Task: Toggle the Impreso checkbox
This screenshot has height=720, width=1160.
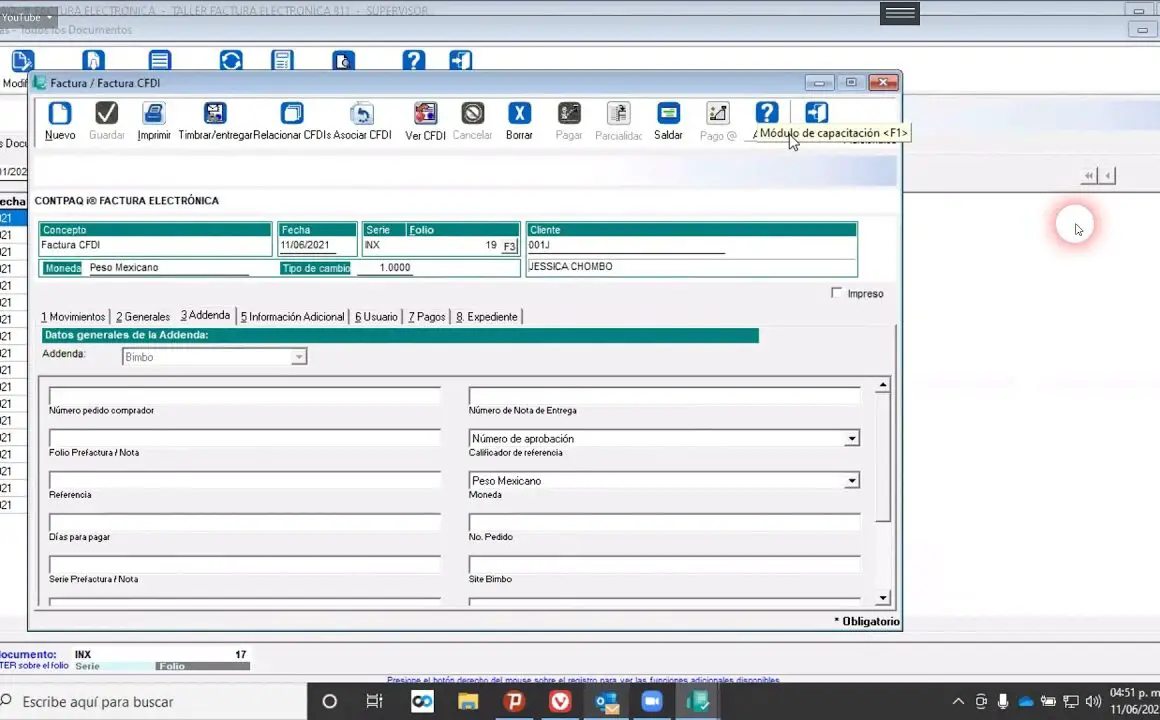Action: (837, 293)
